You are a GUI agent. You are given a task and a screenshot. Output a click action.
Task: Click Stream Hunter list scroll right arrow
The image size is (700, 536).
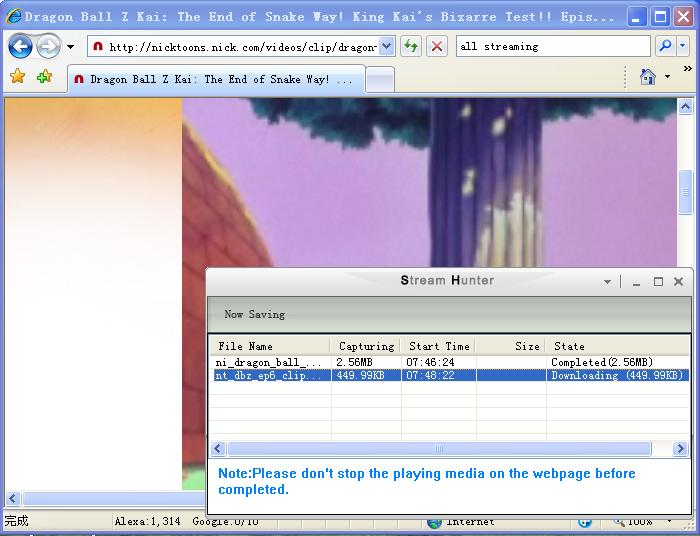click(680, 449)
